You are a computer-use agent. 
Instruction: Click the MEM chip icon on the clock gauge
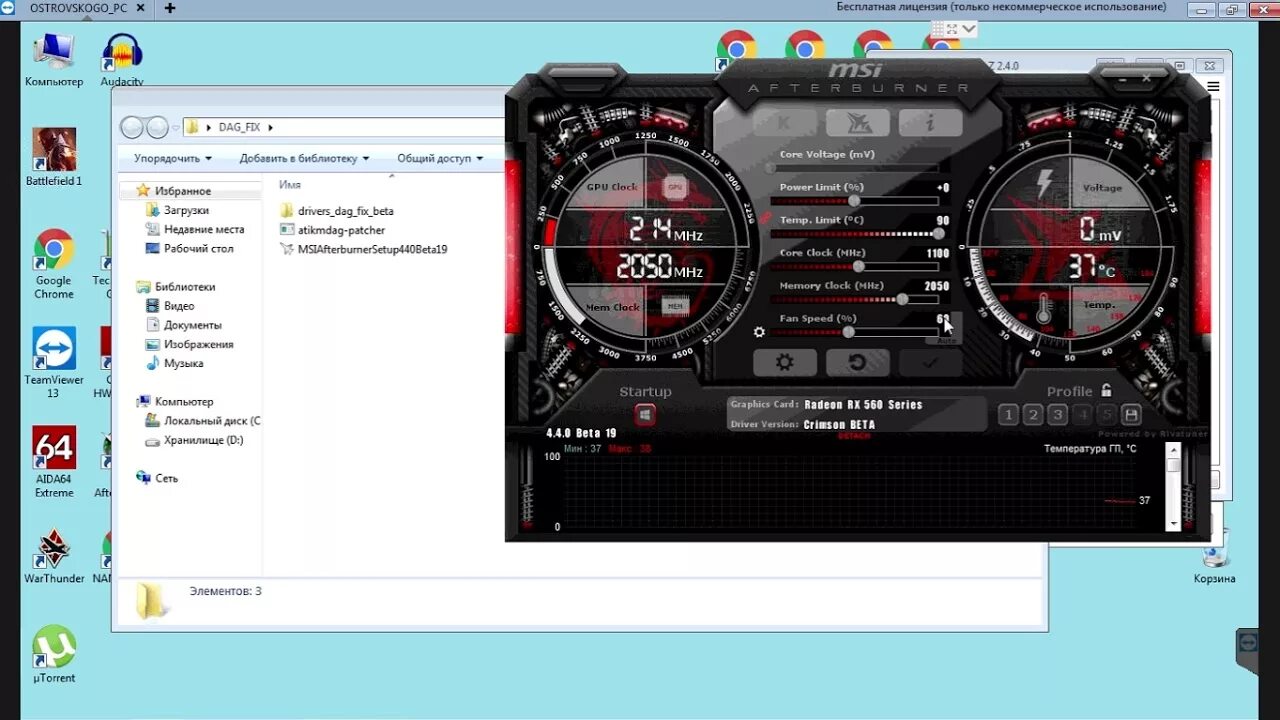(676, 306)
